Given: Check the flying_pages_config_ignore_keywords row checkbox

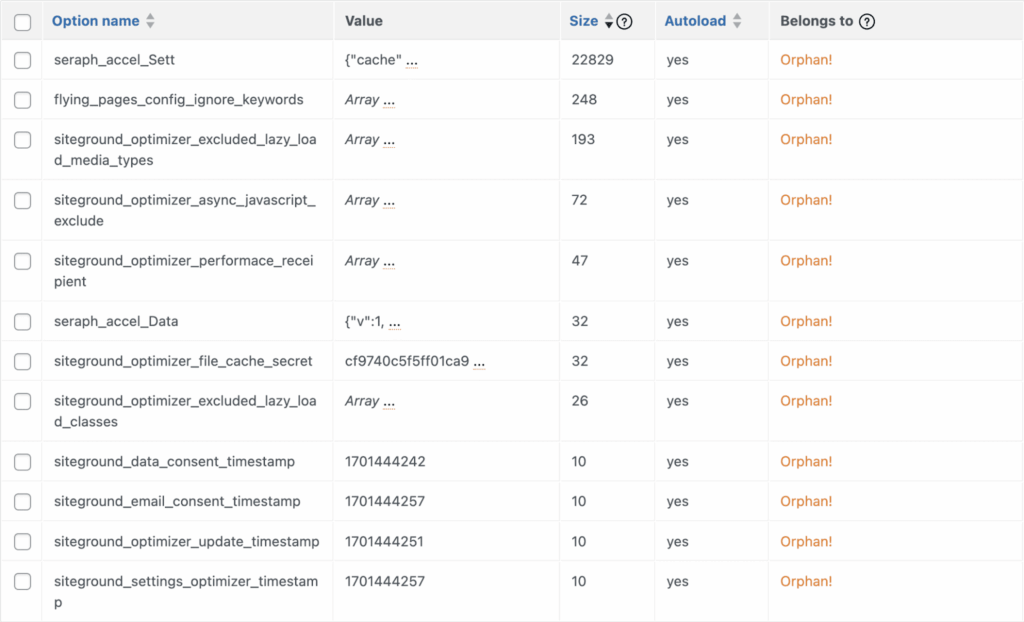Looking at the screenshot, I should (x=23, y=100).
